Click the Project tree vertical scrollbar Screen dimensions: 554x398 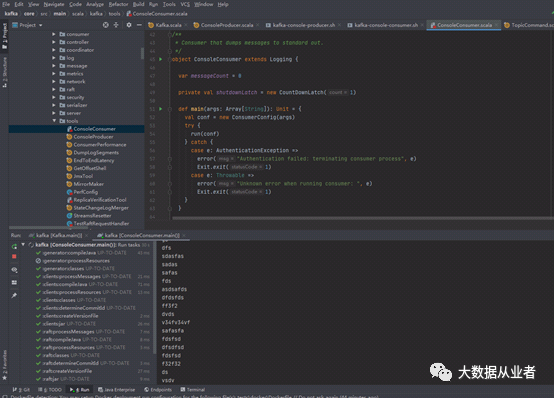click(x=142, y=53)
